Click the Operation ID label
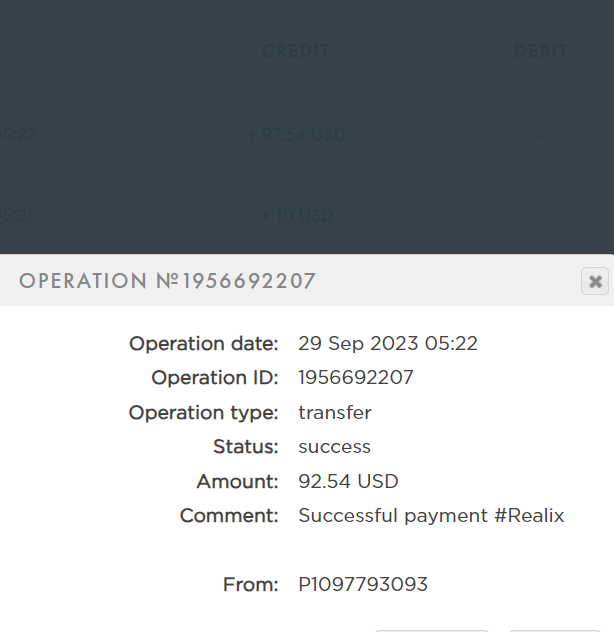614x632 pixels. [x=215, y=378]
